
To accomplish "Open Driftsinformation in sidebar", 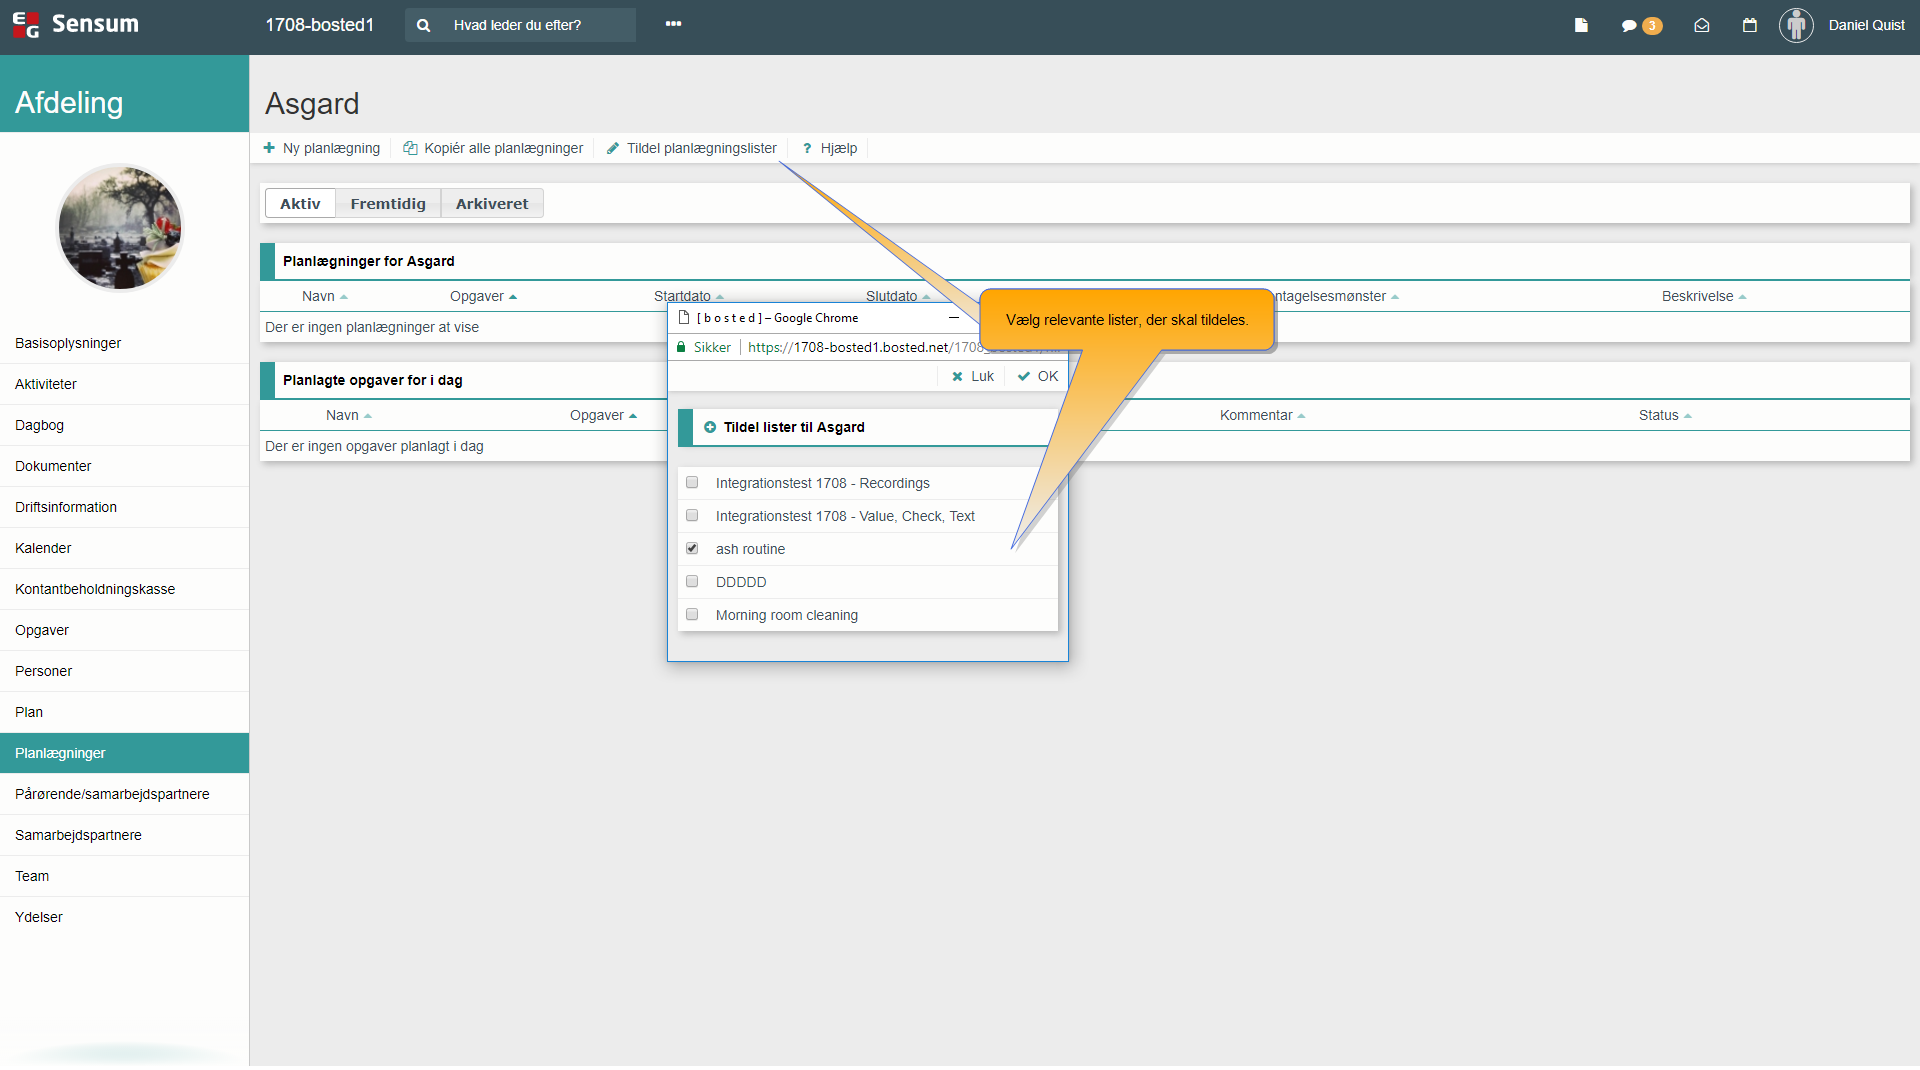I will point(124,507).
